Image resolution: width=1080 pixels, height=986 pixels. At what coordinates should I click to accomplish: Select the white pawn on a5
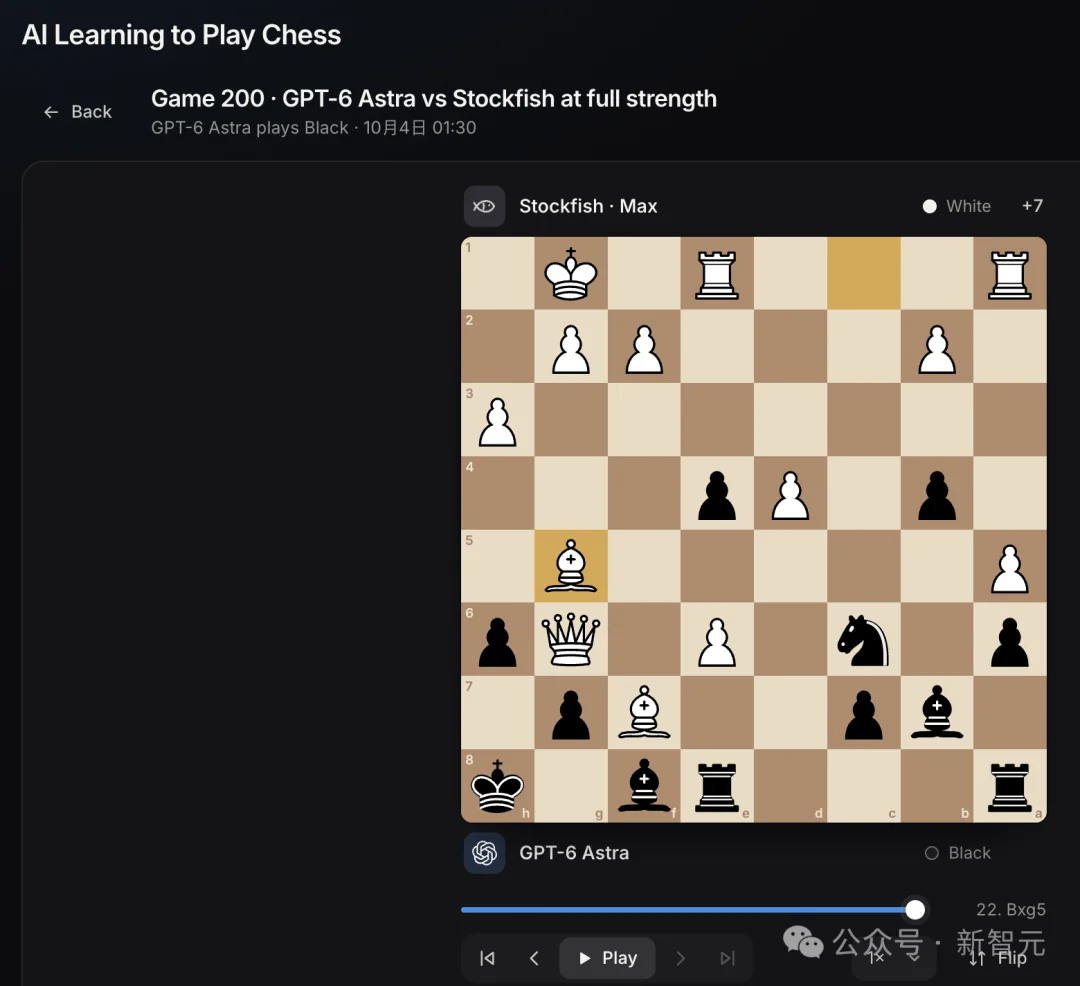[x=1010, y=569]
